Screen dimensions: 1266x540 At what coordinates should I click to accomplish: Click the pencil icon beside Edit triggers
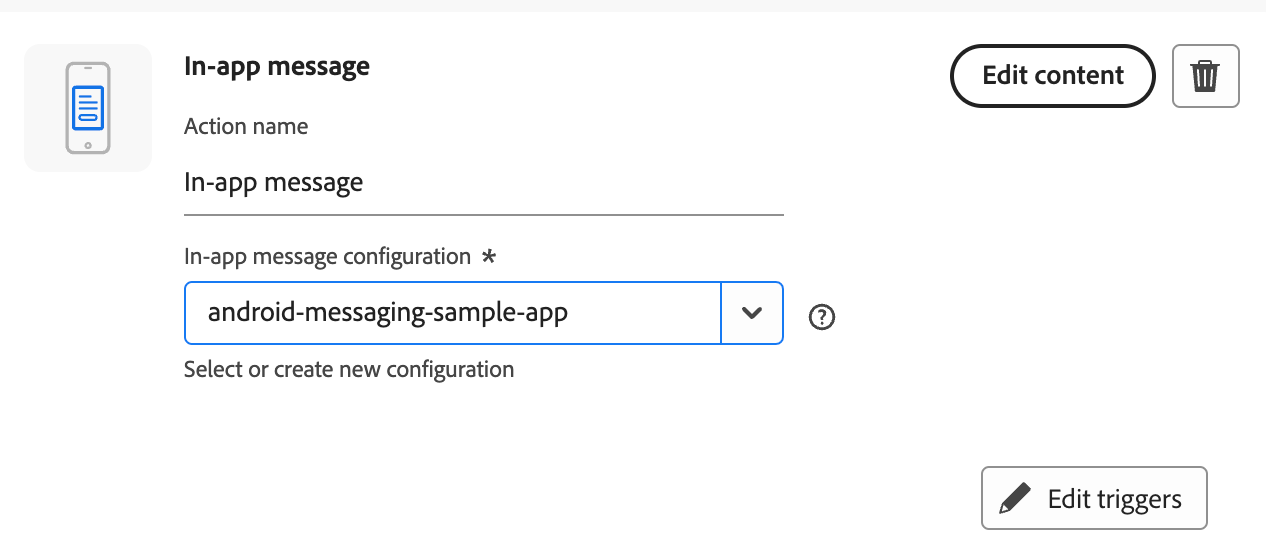tap(1014, 498)
